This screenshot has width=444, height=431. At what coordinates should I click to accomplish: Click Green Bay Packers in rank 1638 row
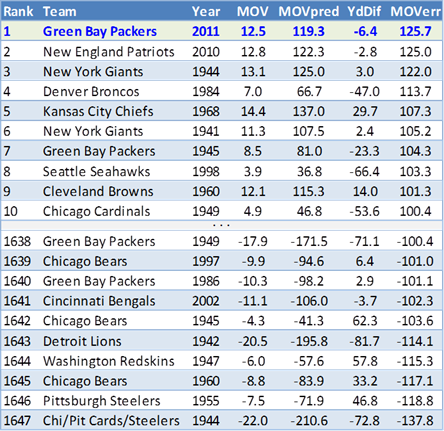[99, 241]
